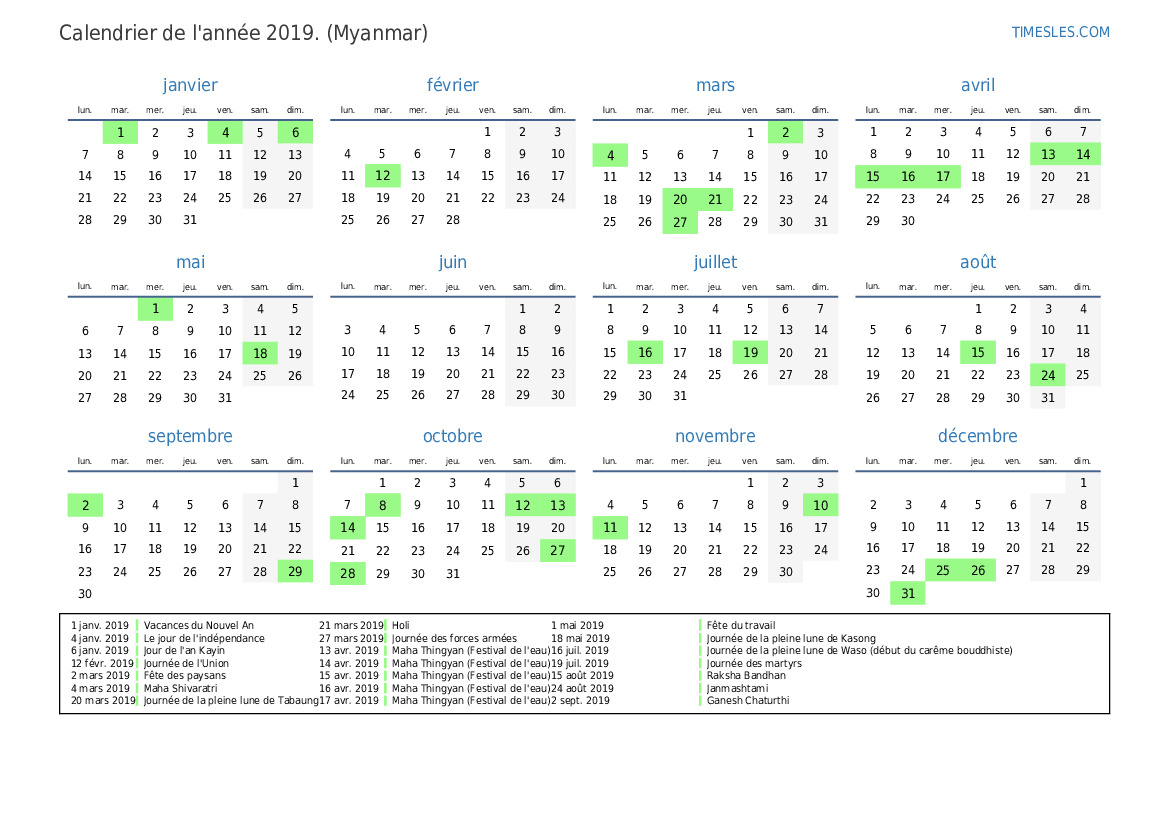The height and width of the screenshot is (827, 1169).
Task: Click green March 27 in mars
Action: pos(680,222)
